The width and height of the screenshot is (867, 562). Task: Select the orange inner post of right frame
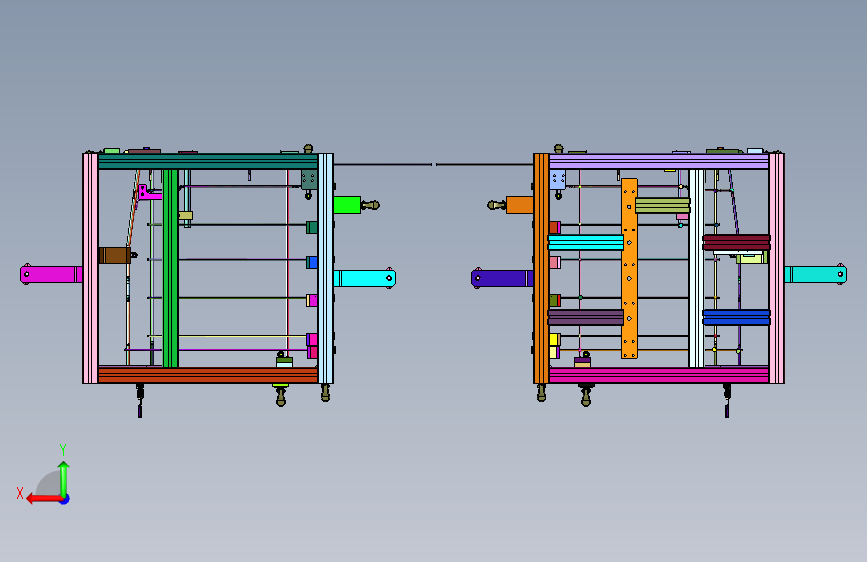tap(541, 268)
